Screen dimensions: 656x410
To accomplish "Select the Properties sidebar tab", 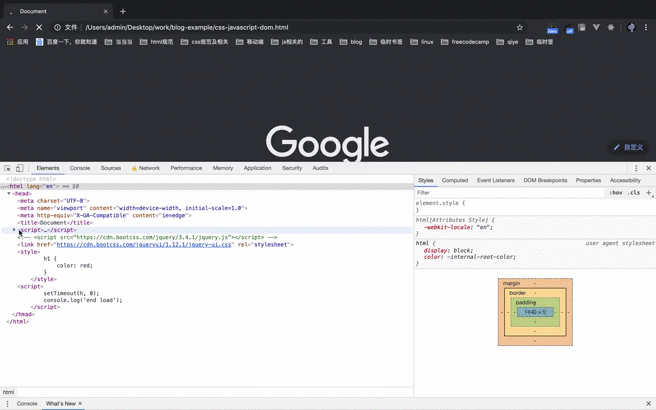I will click(x=588, y=180).
